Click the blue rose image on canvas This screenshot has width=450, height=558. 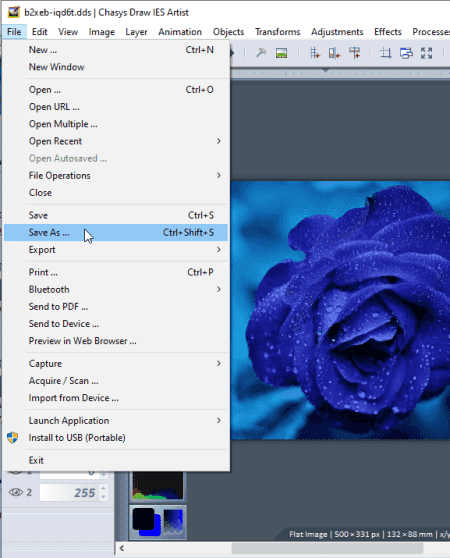pyautogui.click(x=340, y=310)
